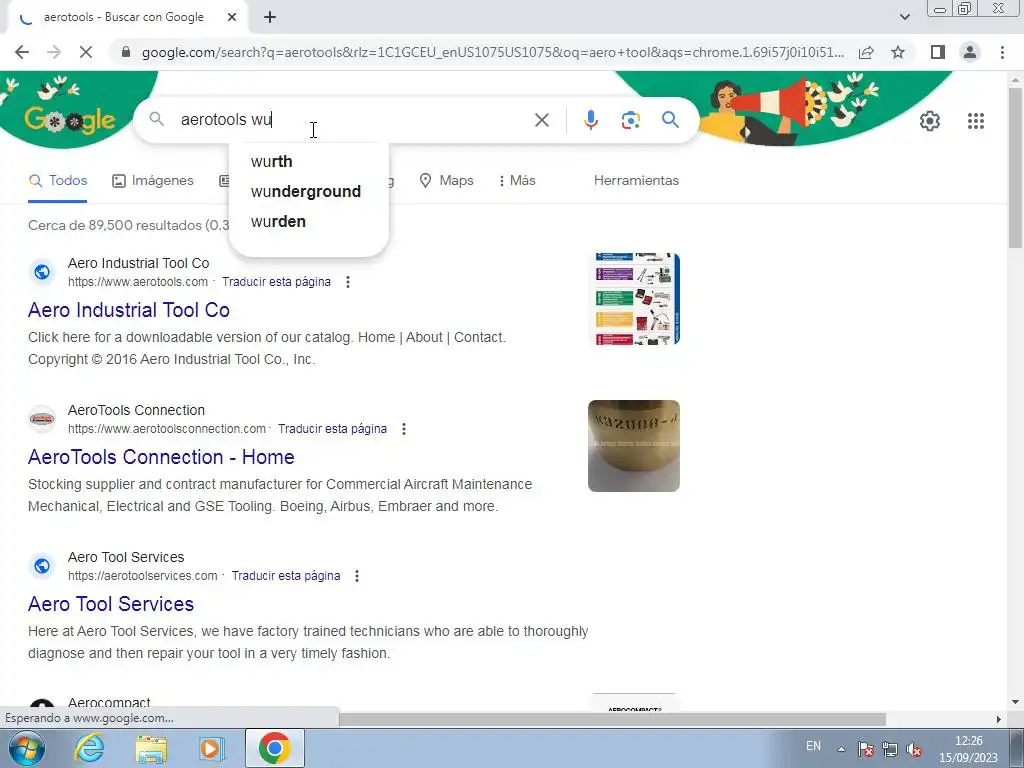
Task: Stop loading the page
Action: [86, 52]
